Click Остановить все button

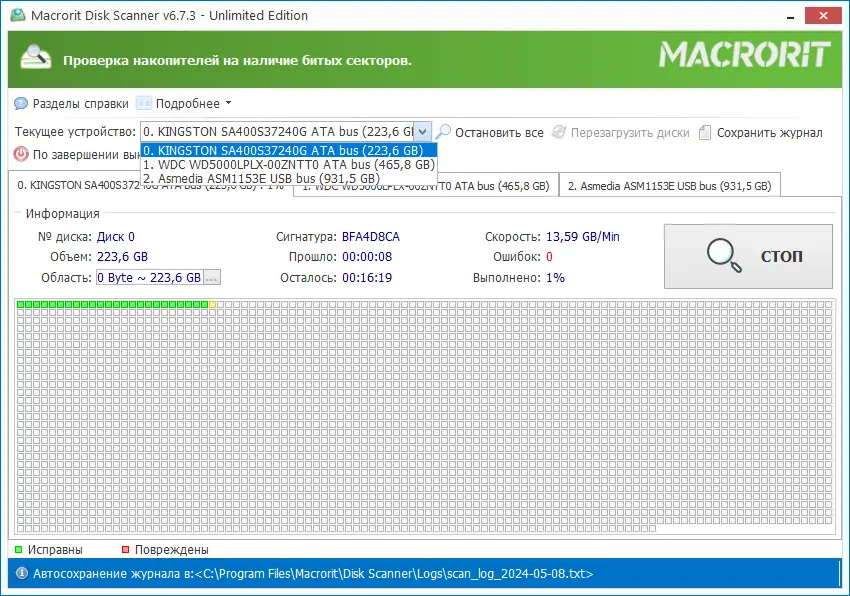coord(499,133)
